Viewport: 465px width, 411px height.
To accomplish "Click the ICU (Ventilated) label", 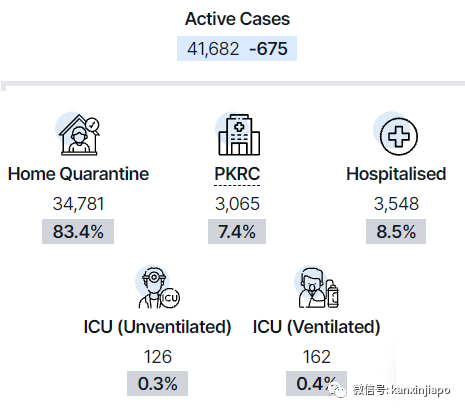I will 316,327.
